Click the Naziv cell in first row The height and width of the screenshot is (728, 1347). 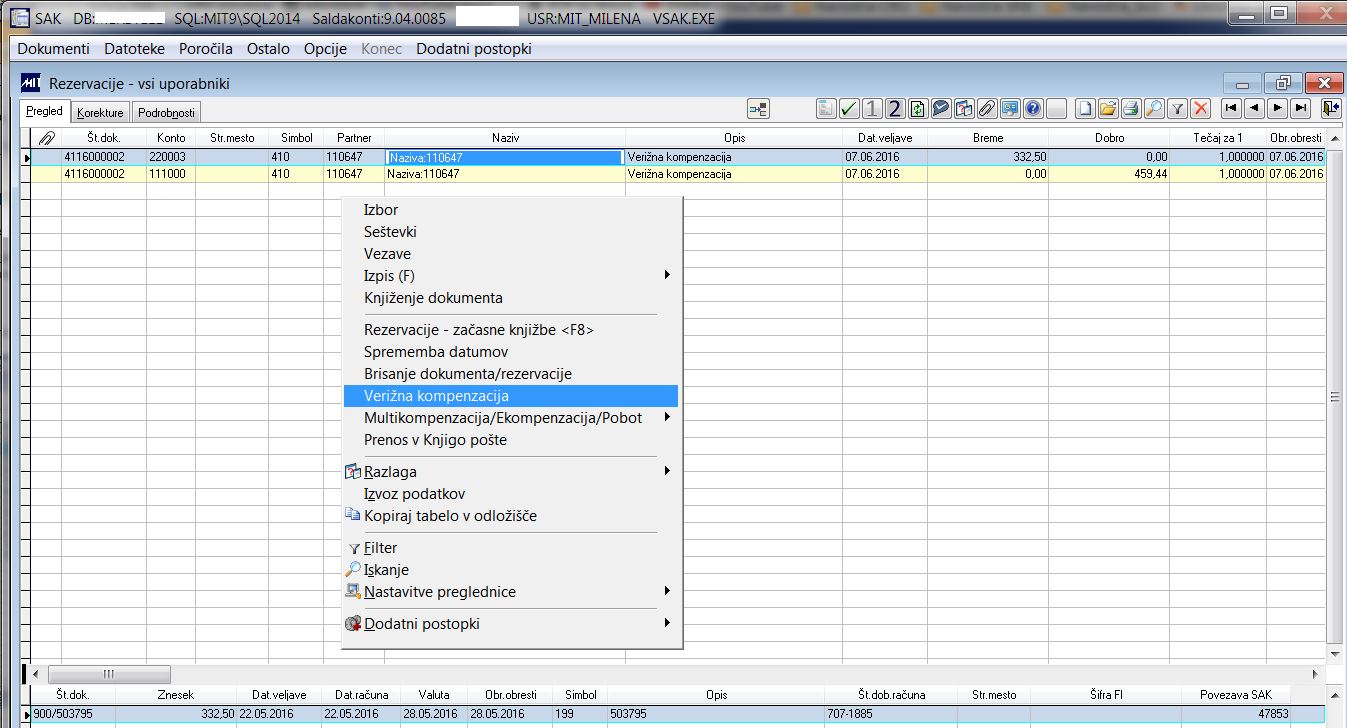pyautogui.click(x=504, y=157)
